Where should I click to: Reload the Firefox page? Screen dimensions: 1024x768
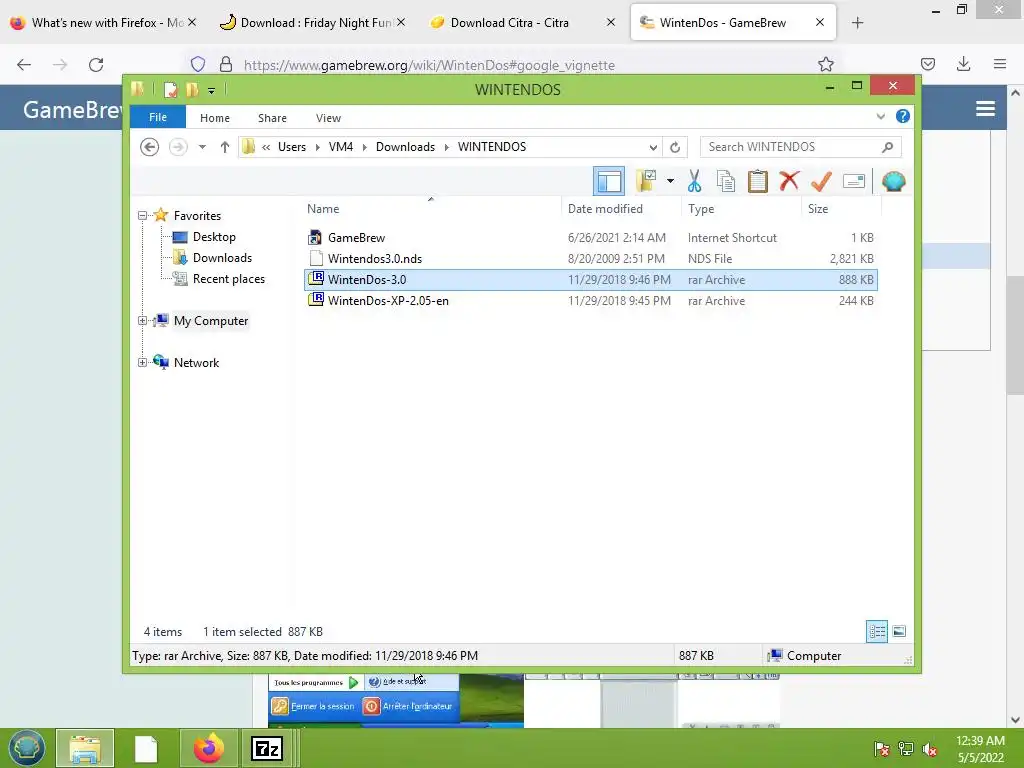96,65
